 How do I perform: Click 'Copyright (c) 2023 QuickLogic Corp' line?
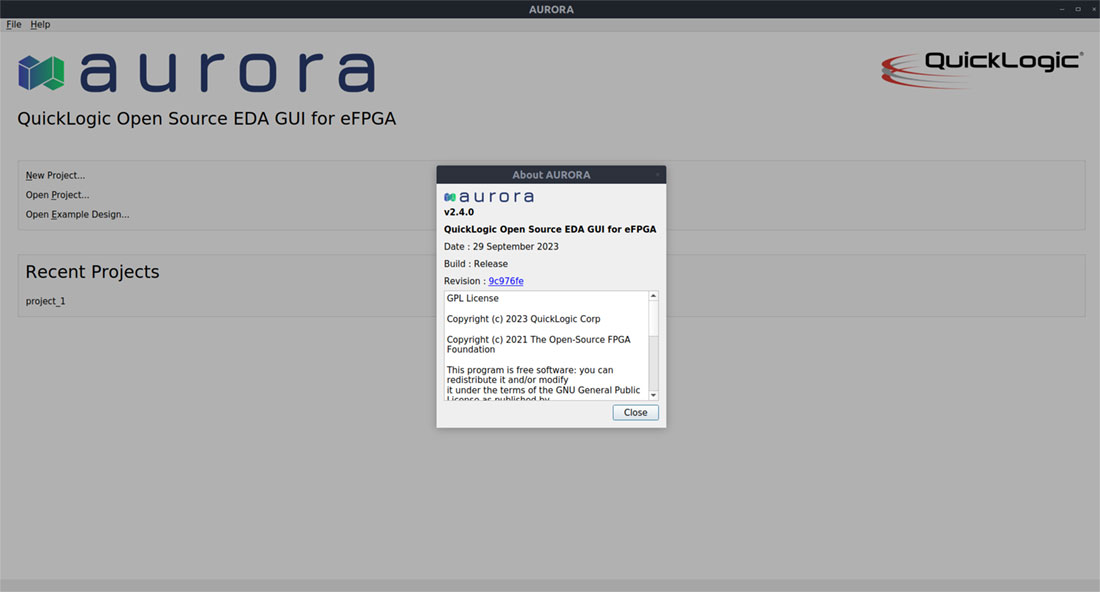[523, 319]
